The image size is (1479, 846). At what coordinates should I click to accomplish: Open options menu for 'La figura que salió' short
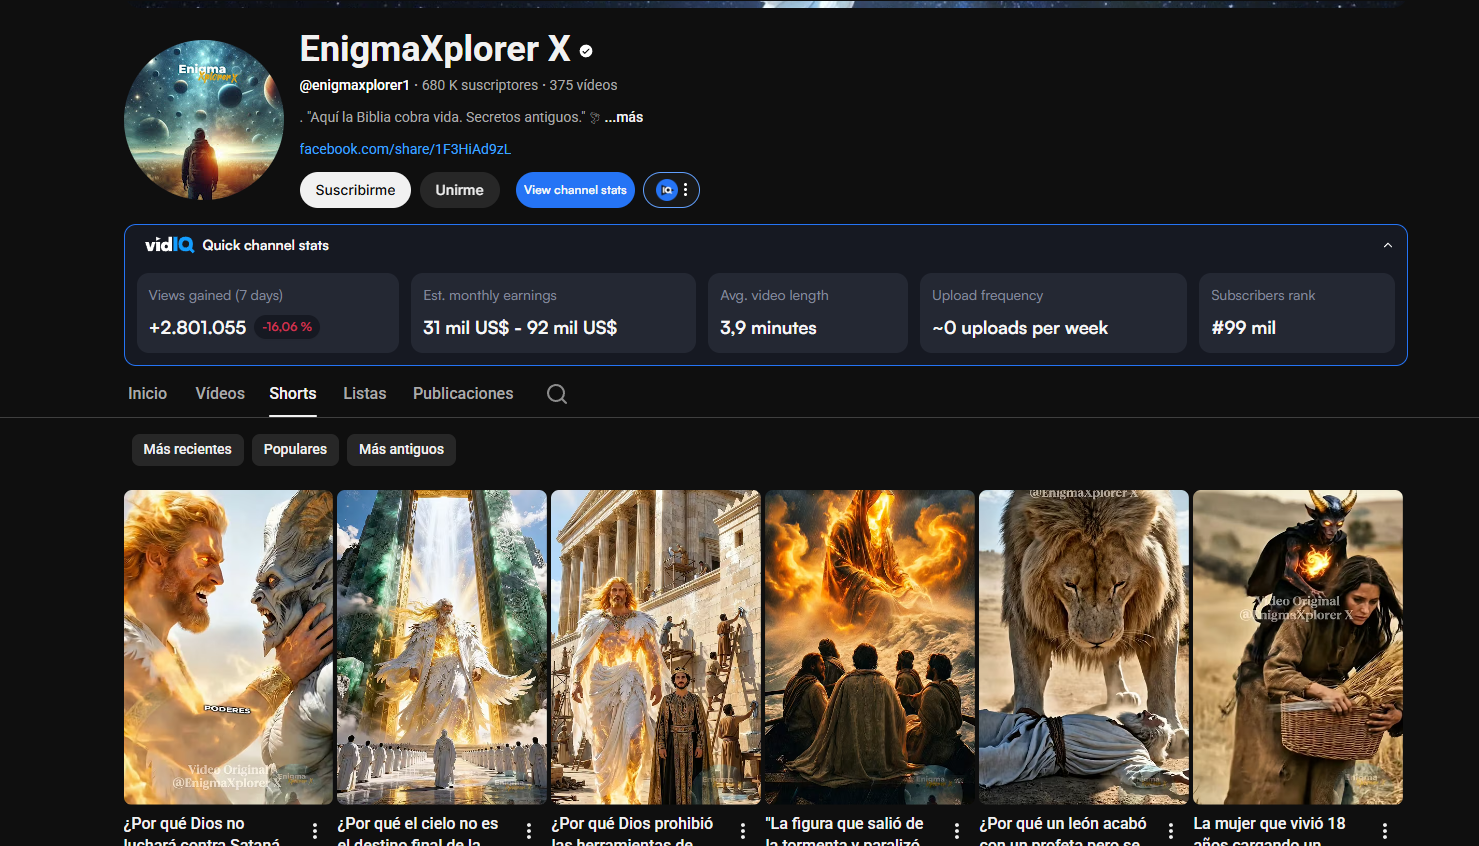pos(957,831)
